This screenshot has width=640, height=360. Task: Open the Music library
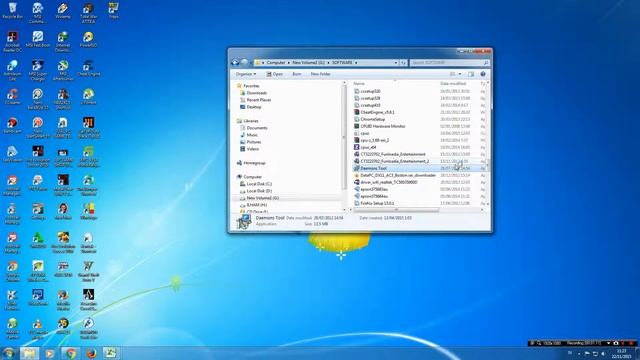252,135
